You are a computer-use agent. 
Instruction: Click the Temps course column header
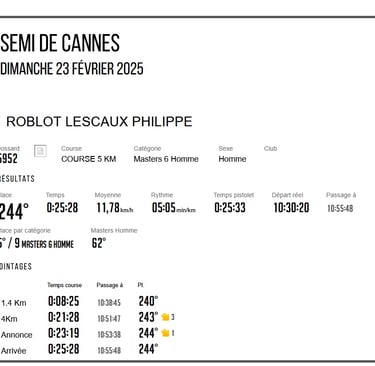64,285
